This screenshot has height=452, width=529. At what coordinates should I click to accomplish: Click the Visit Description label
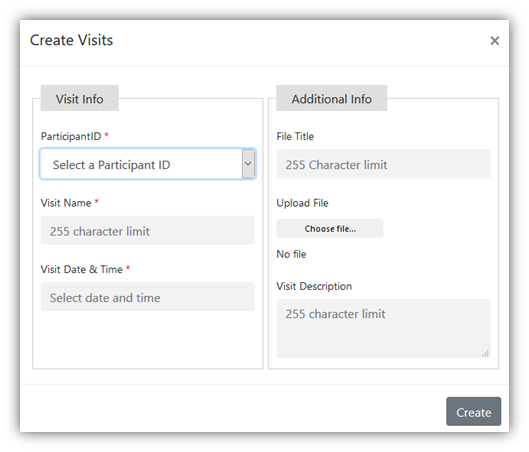[x=314, y=286]
